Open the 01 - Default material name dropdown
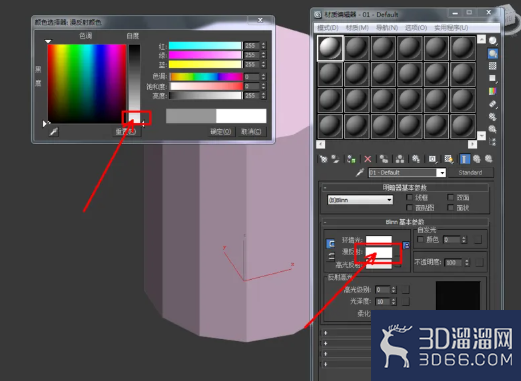 [442, 173]
